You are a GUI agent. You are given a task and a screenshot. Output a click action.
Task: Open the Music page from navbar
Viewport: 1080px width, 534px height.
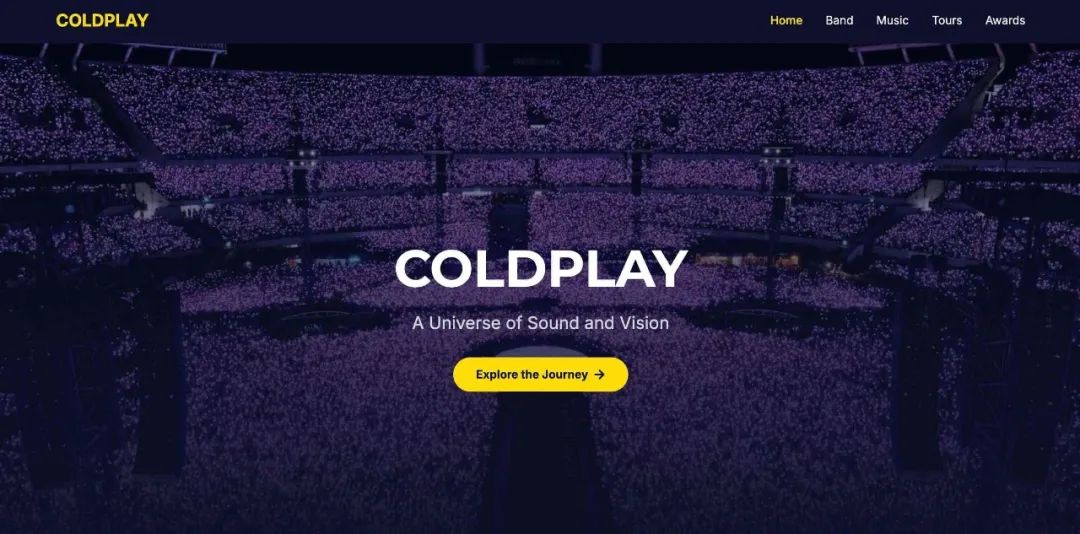tap(892, 21)
